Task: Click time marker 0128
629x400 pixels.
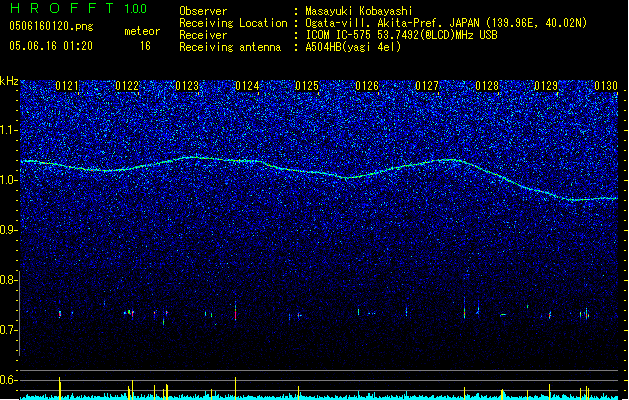Action: click(x=487, y=86)
